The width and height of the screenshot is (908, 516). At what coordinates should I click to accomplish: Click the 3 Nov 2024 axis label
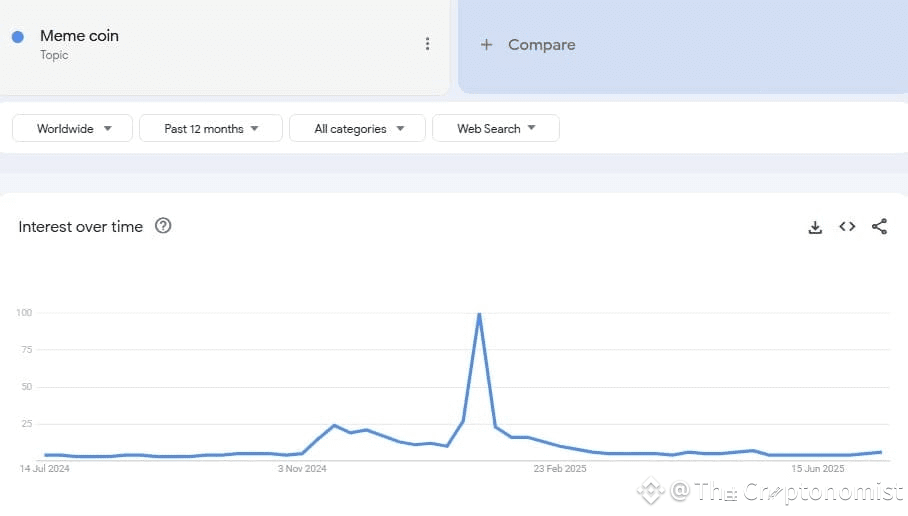click(x=302, y=469)
